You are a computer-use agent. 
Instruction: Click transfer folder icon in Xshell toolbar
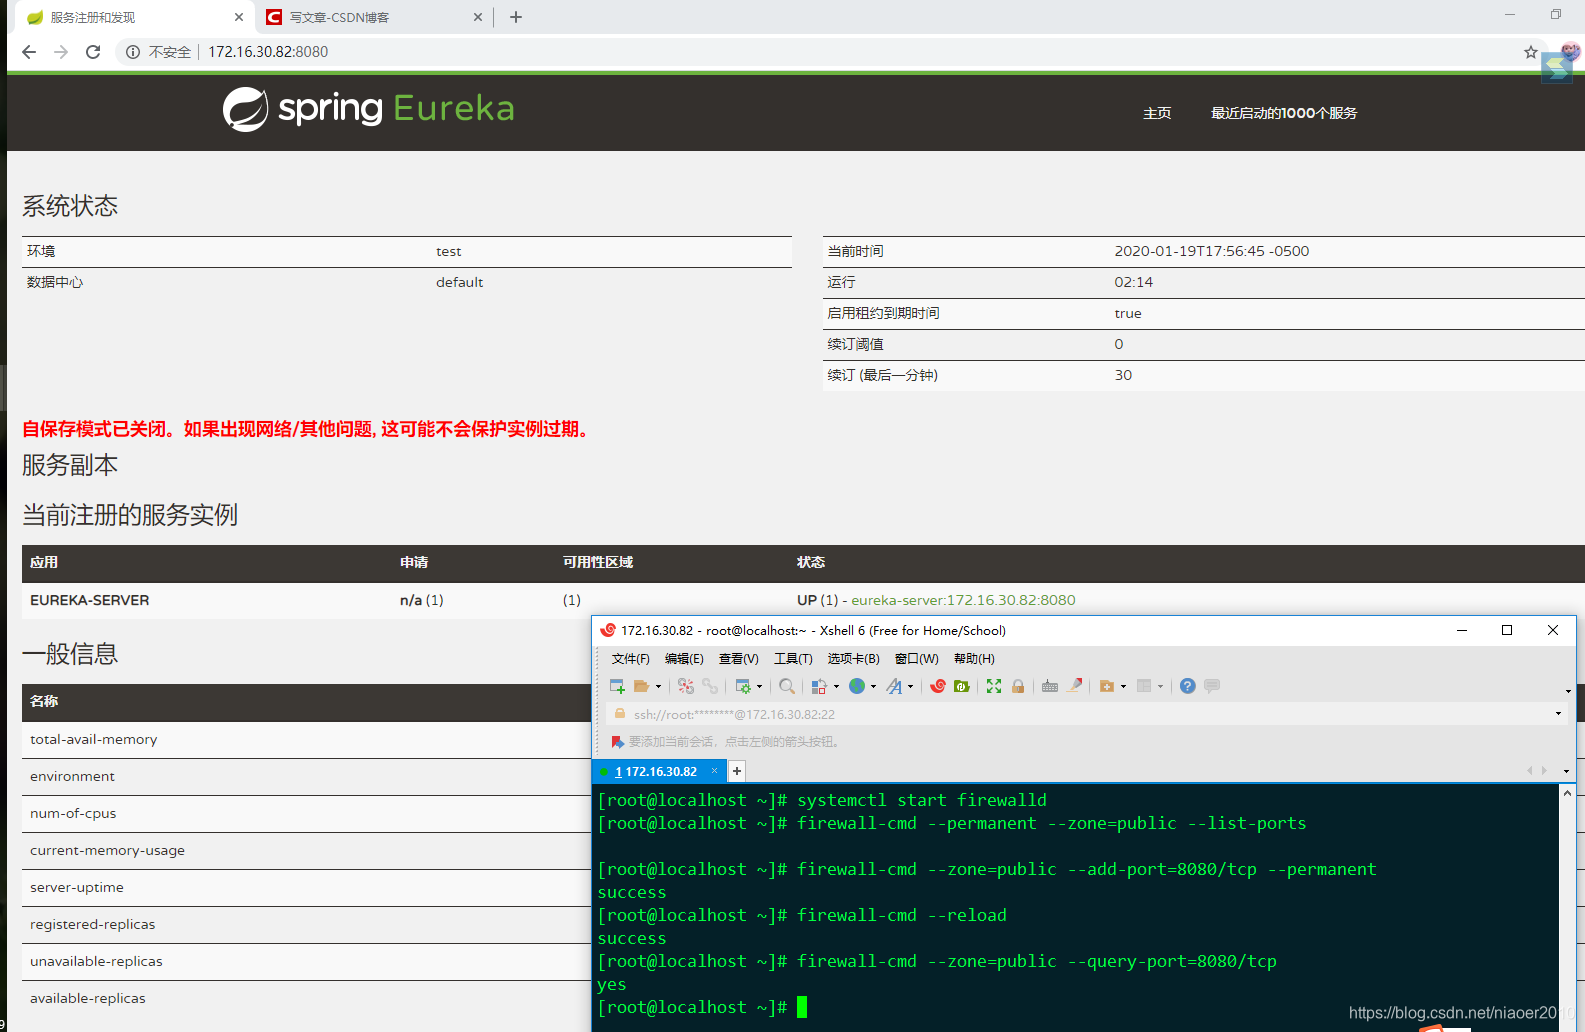[1107, 686]
